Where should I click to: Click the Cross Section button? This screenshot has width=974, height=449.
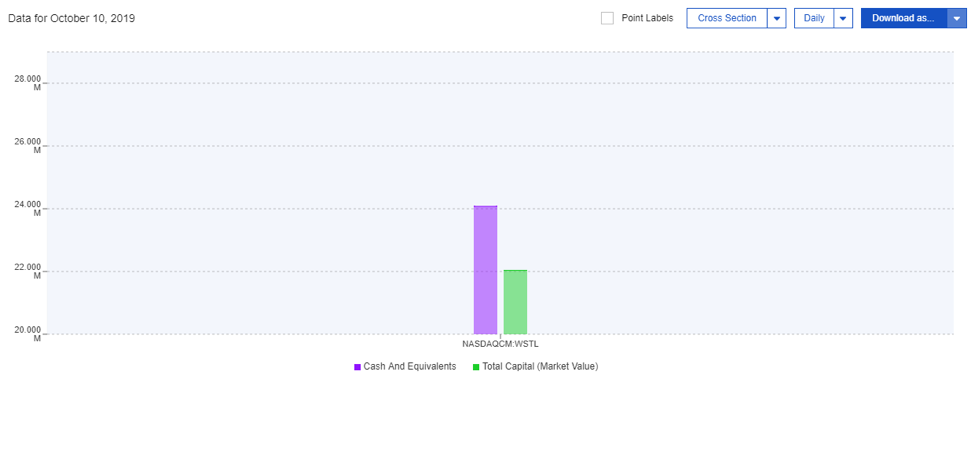pyautogui.click(x=727, y=18)
